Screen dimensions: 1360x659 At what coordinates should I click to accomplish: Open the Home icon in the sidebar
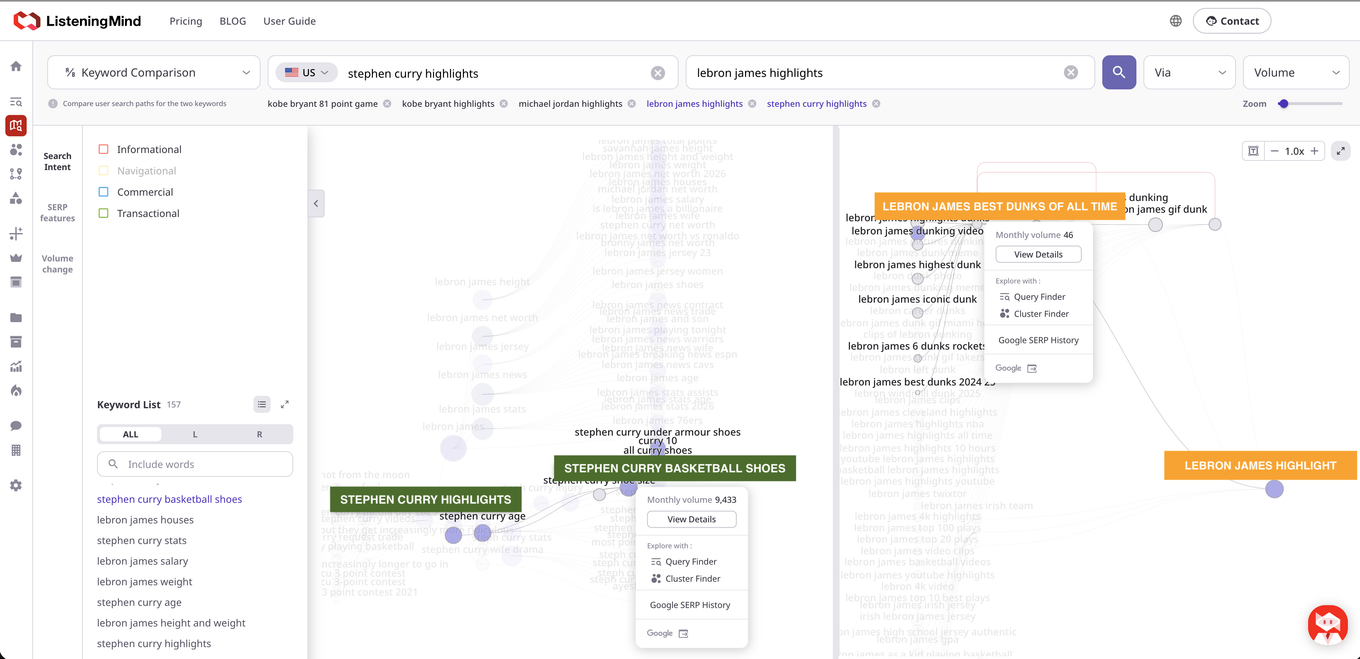click(16, 66)
